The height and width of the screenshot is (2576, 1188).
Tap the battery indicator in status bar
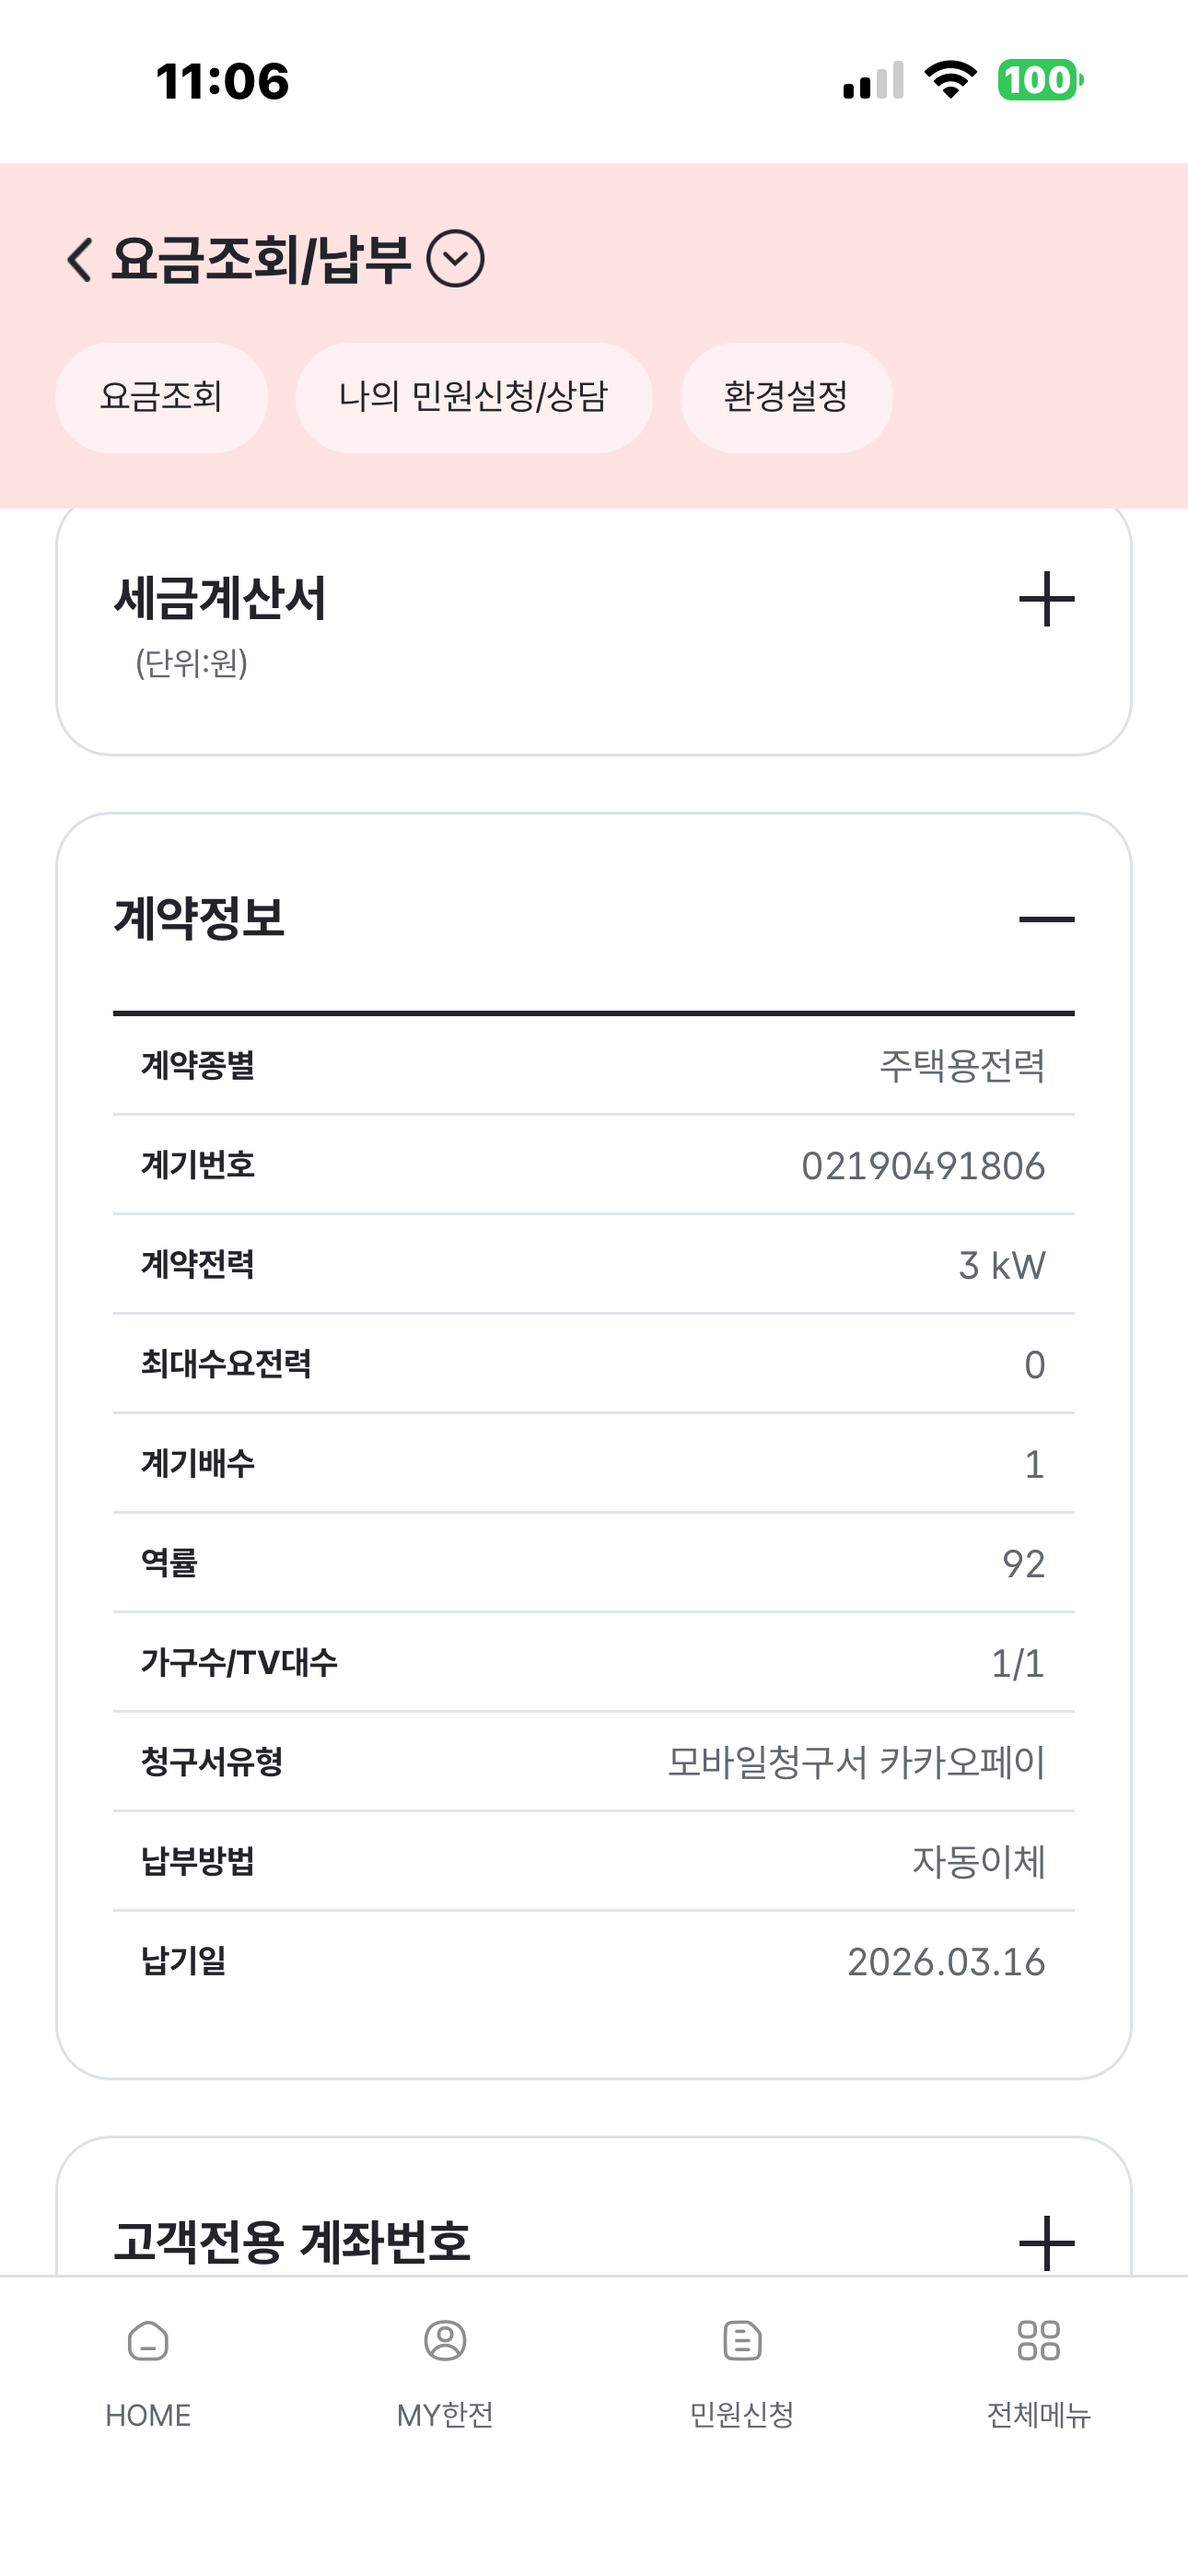pos(1039,80)
